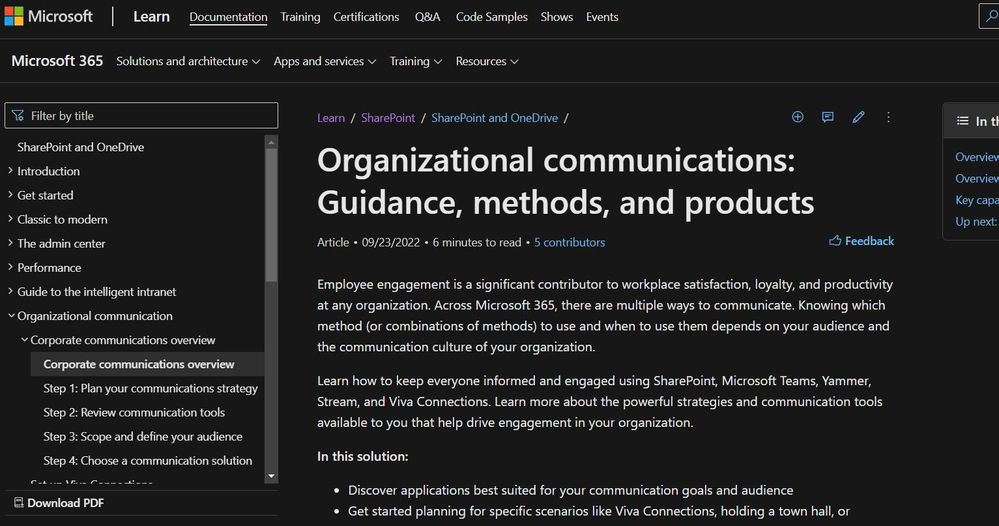Click the Filter by title field
The width and height of the screenshot is (999, 526).
pyautogui.click(x=141, y=116)
